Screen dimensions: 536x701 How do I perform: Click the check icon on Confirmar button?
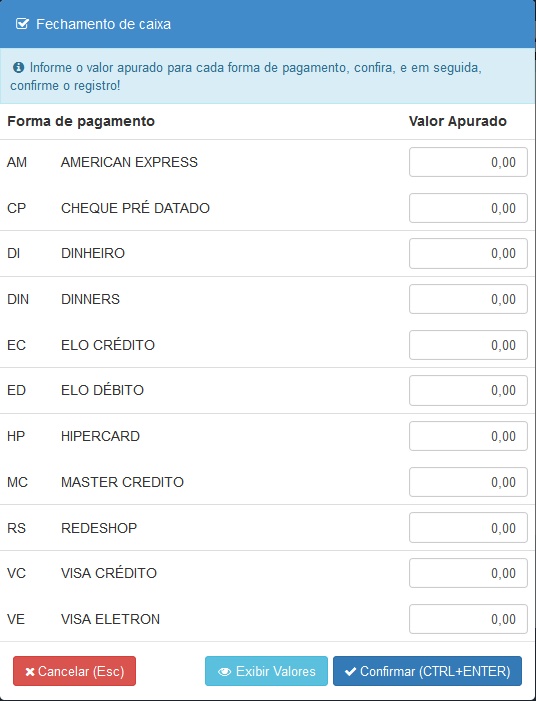(x=350, y=671)
